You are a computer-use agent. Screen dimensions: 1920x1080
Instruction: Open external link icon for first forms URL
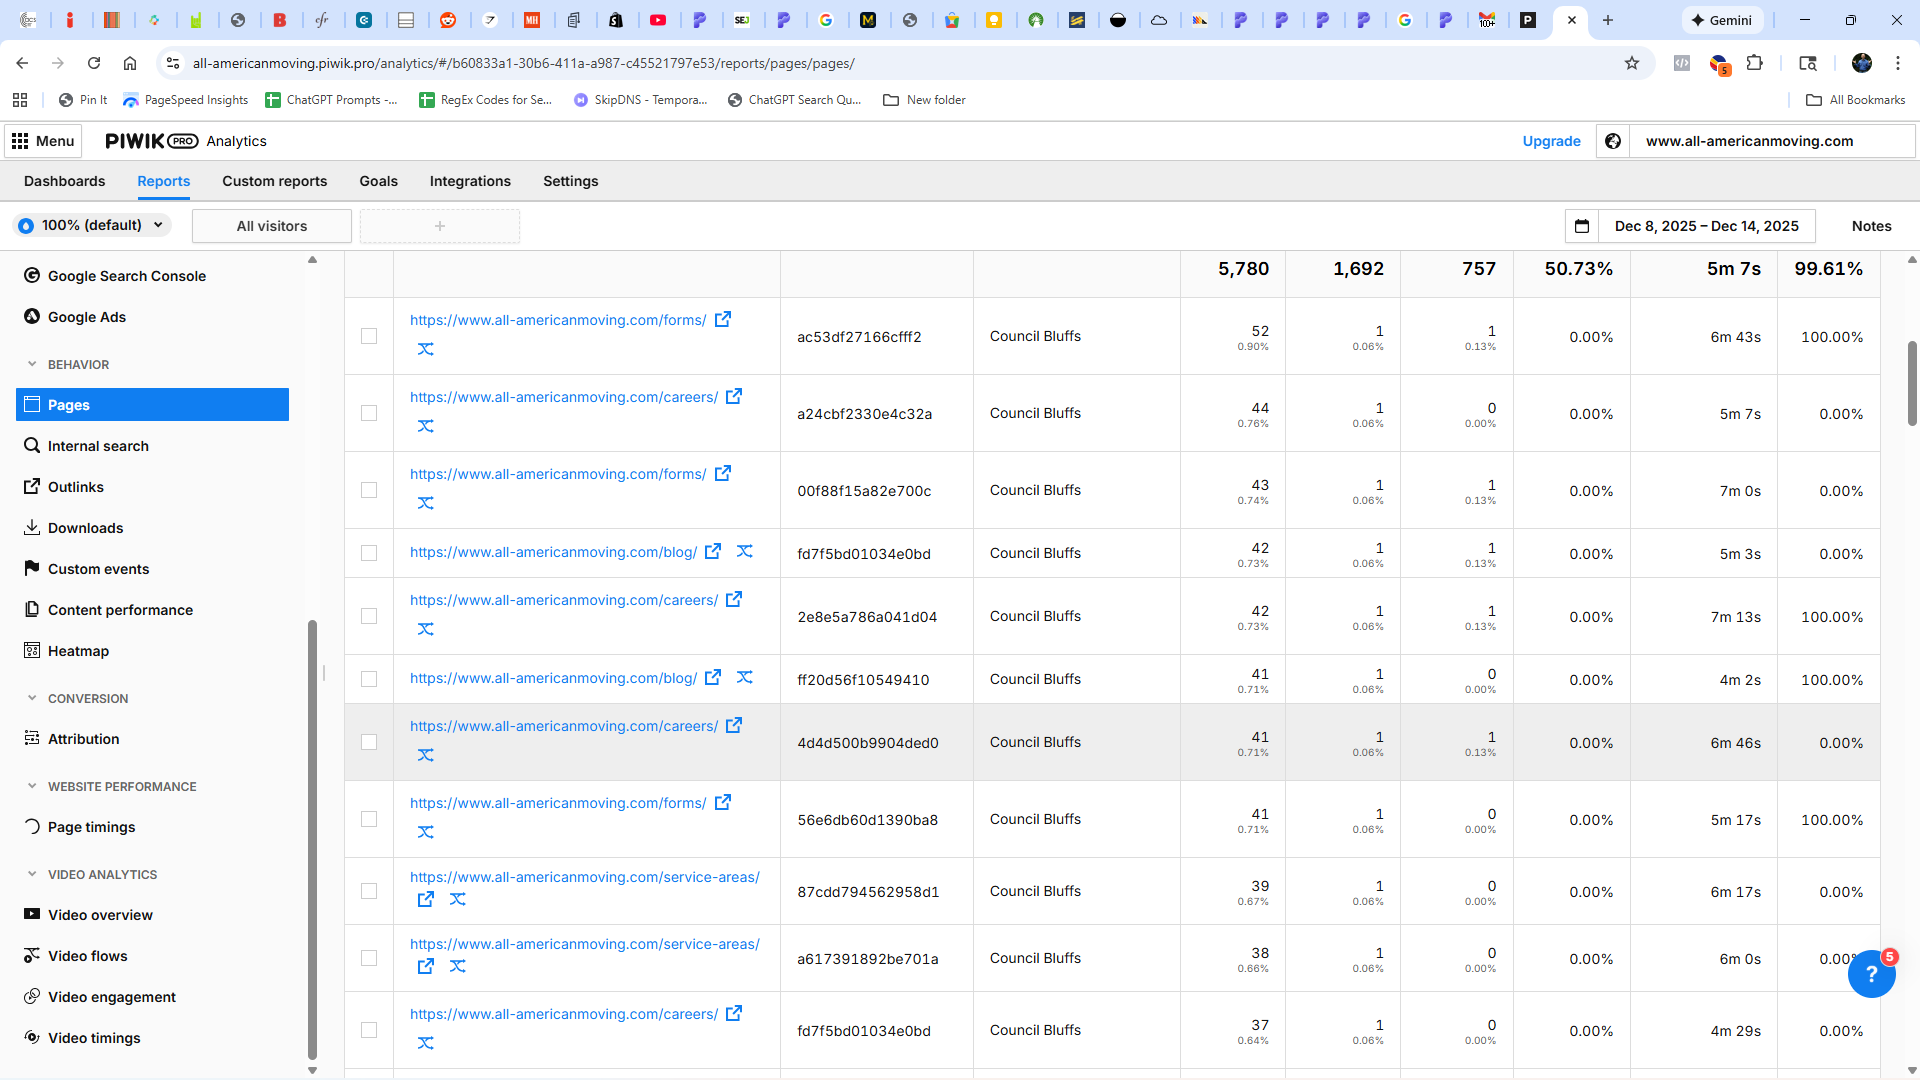(x=723, y=319)
